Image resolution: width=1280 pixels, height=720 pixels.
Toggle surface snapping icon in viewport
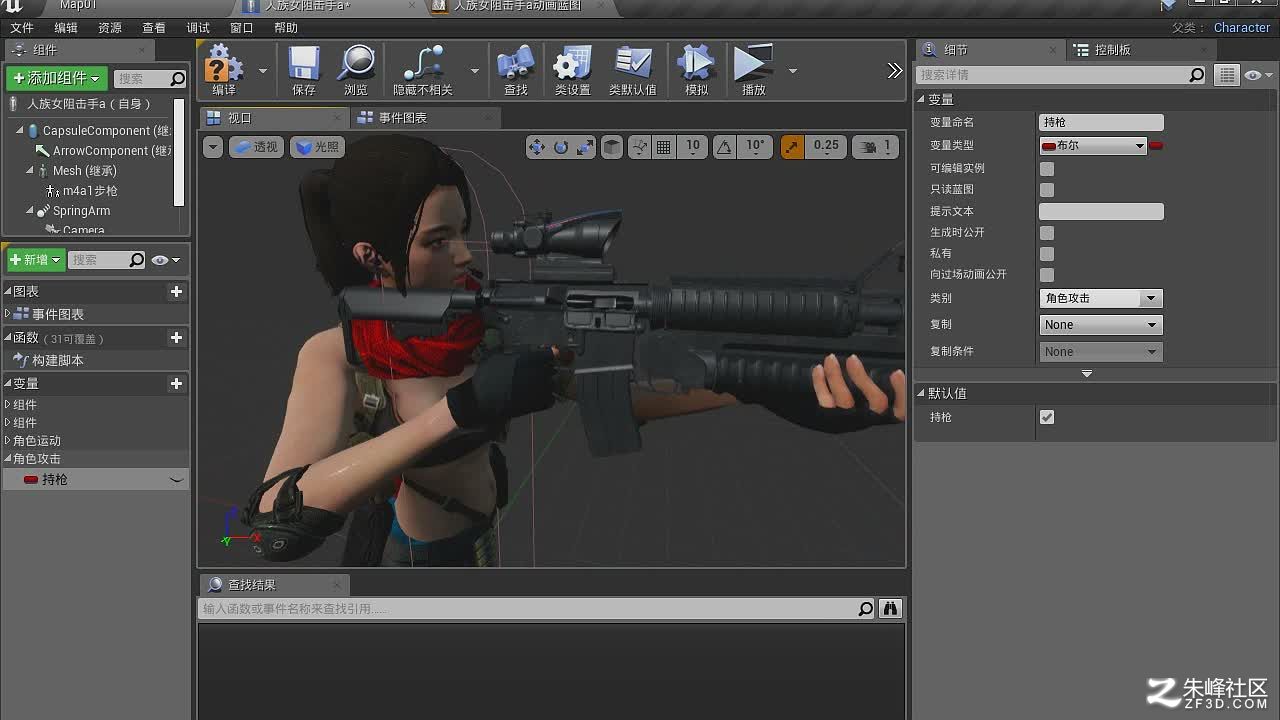640,147
